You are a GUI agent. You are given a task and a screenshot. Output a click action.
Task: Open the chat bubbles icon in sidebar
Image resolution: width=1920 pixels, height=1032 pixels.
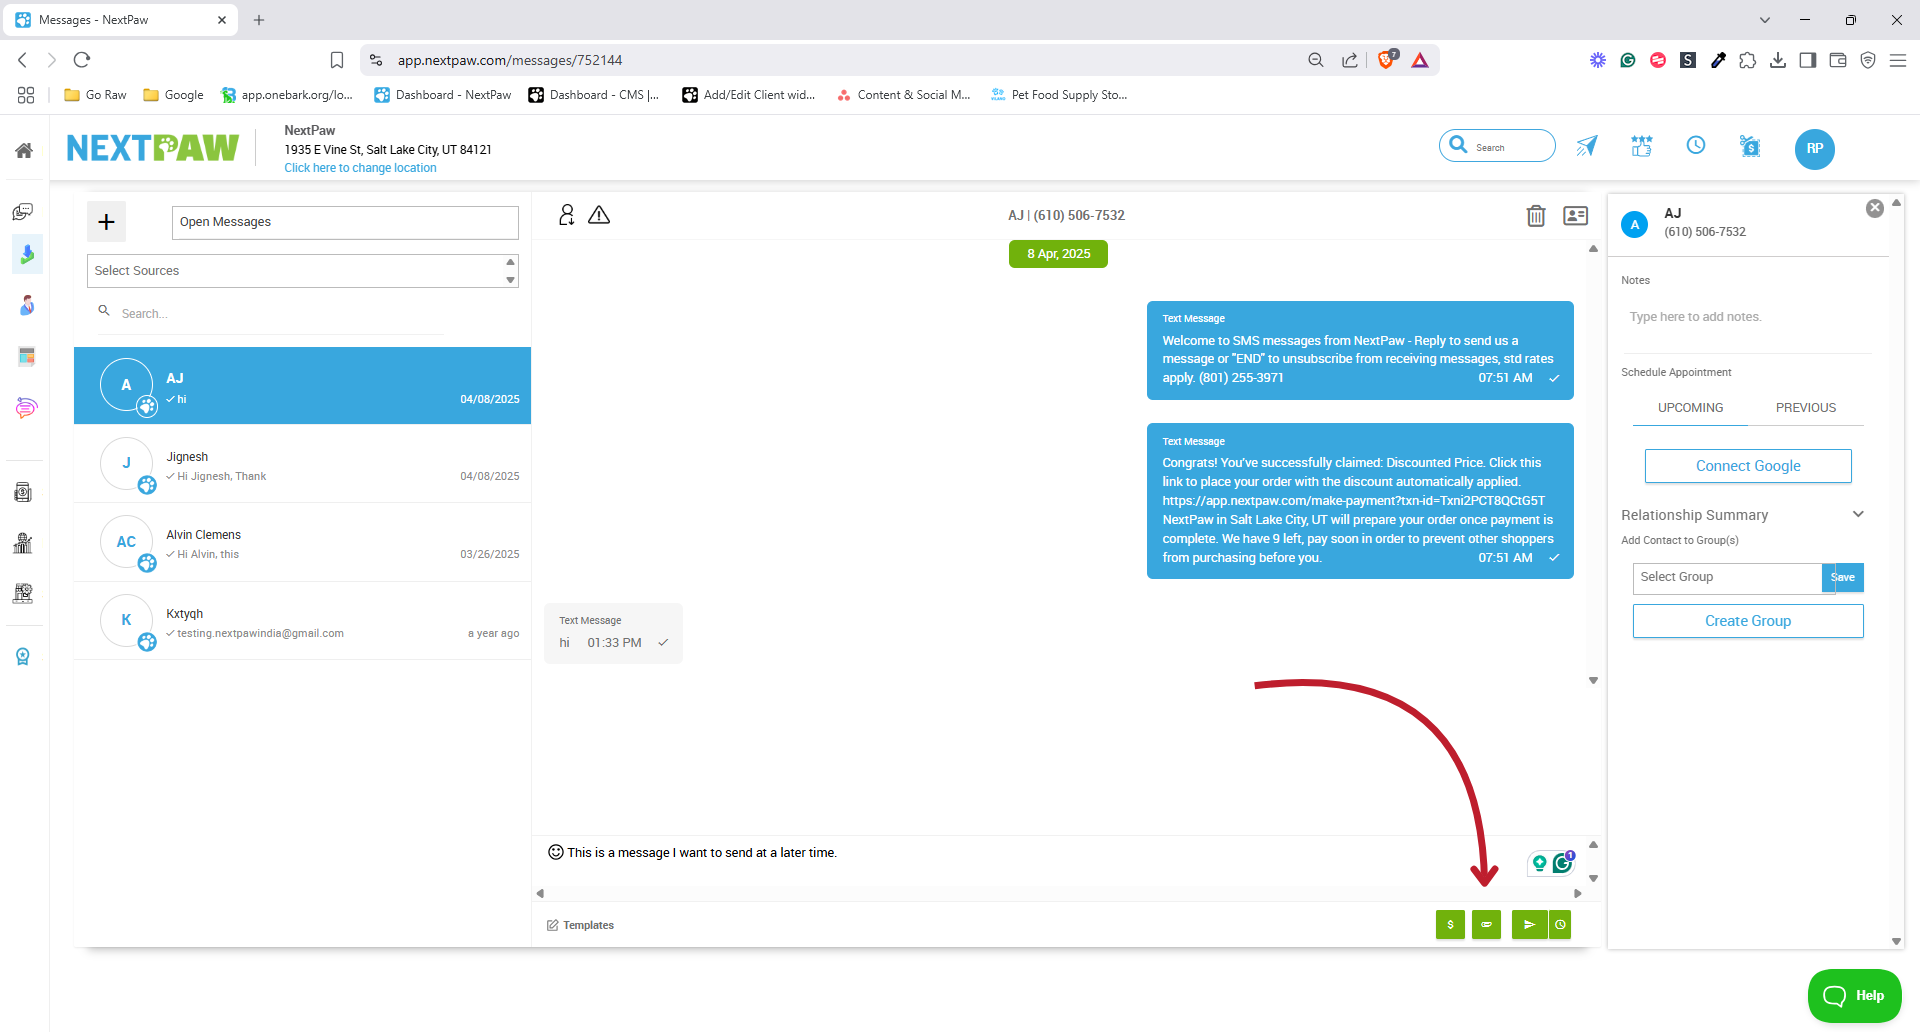click(23, 211)
